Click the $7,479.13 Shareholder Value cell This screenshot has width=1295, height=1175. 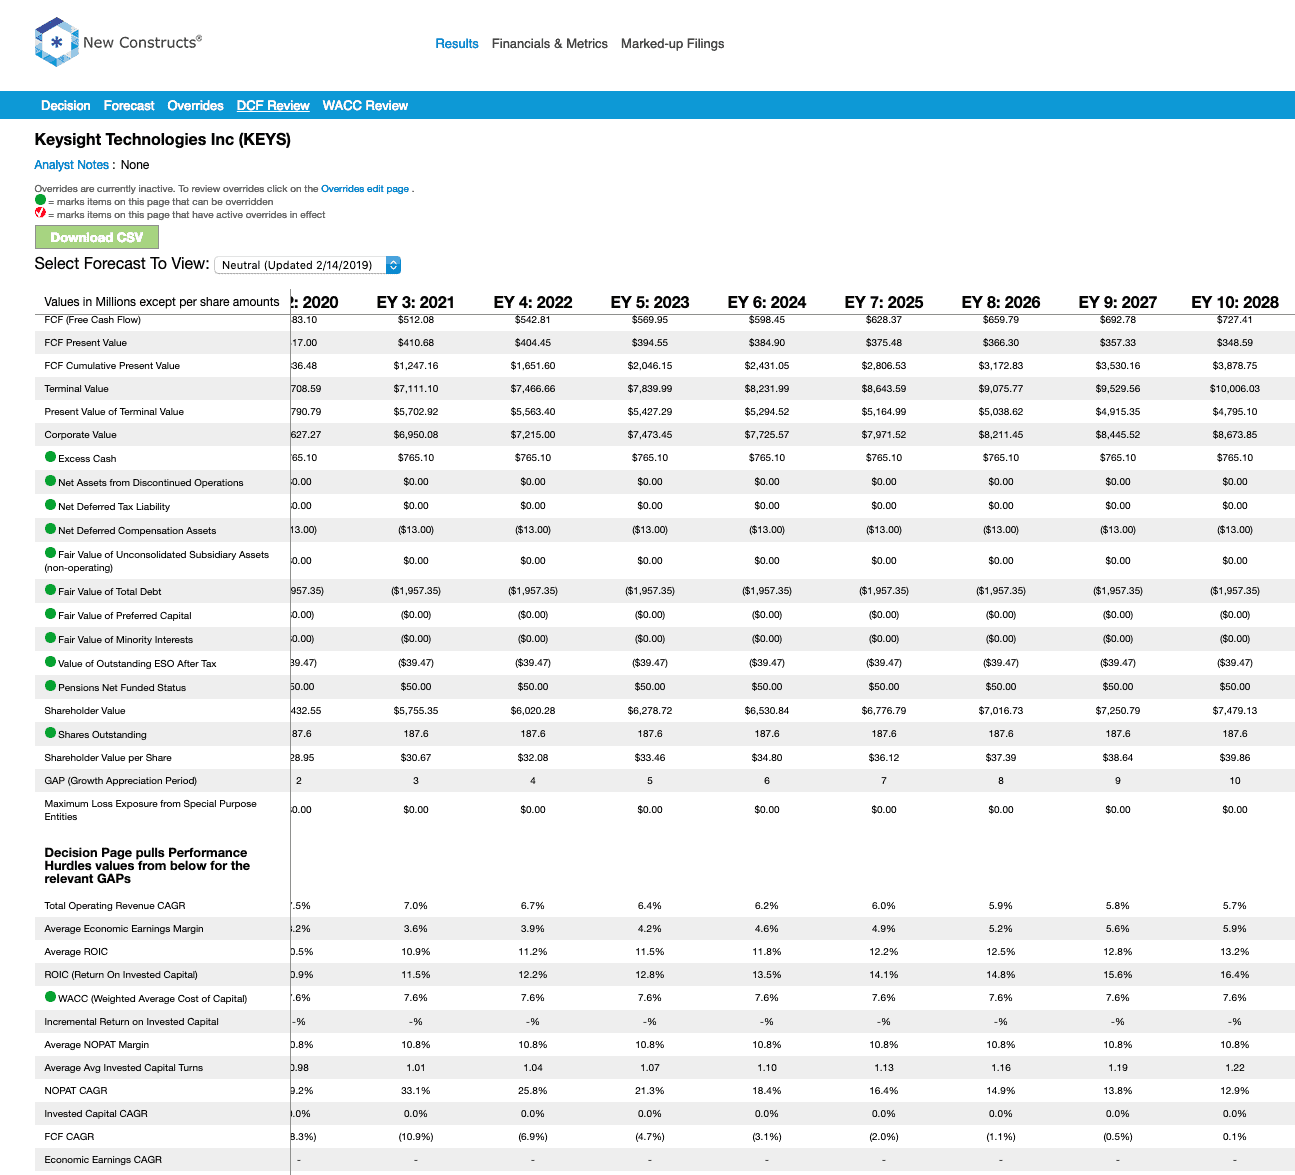pos(1235,711)
